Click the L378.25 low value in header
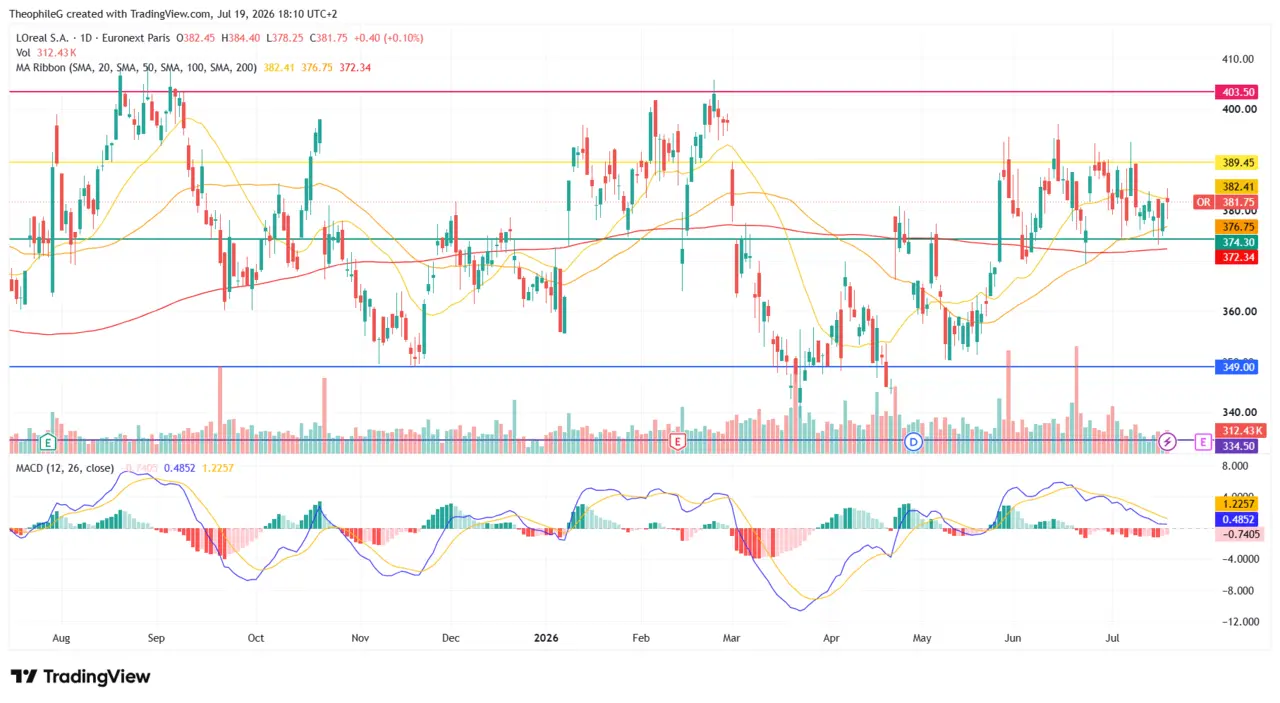This screenshot has height=703, width=1280. click(283, 38)
